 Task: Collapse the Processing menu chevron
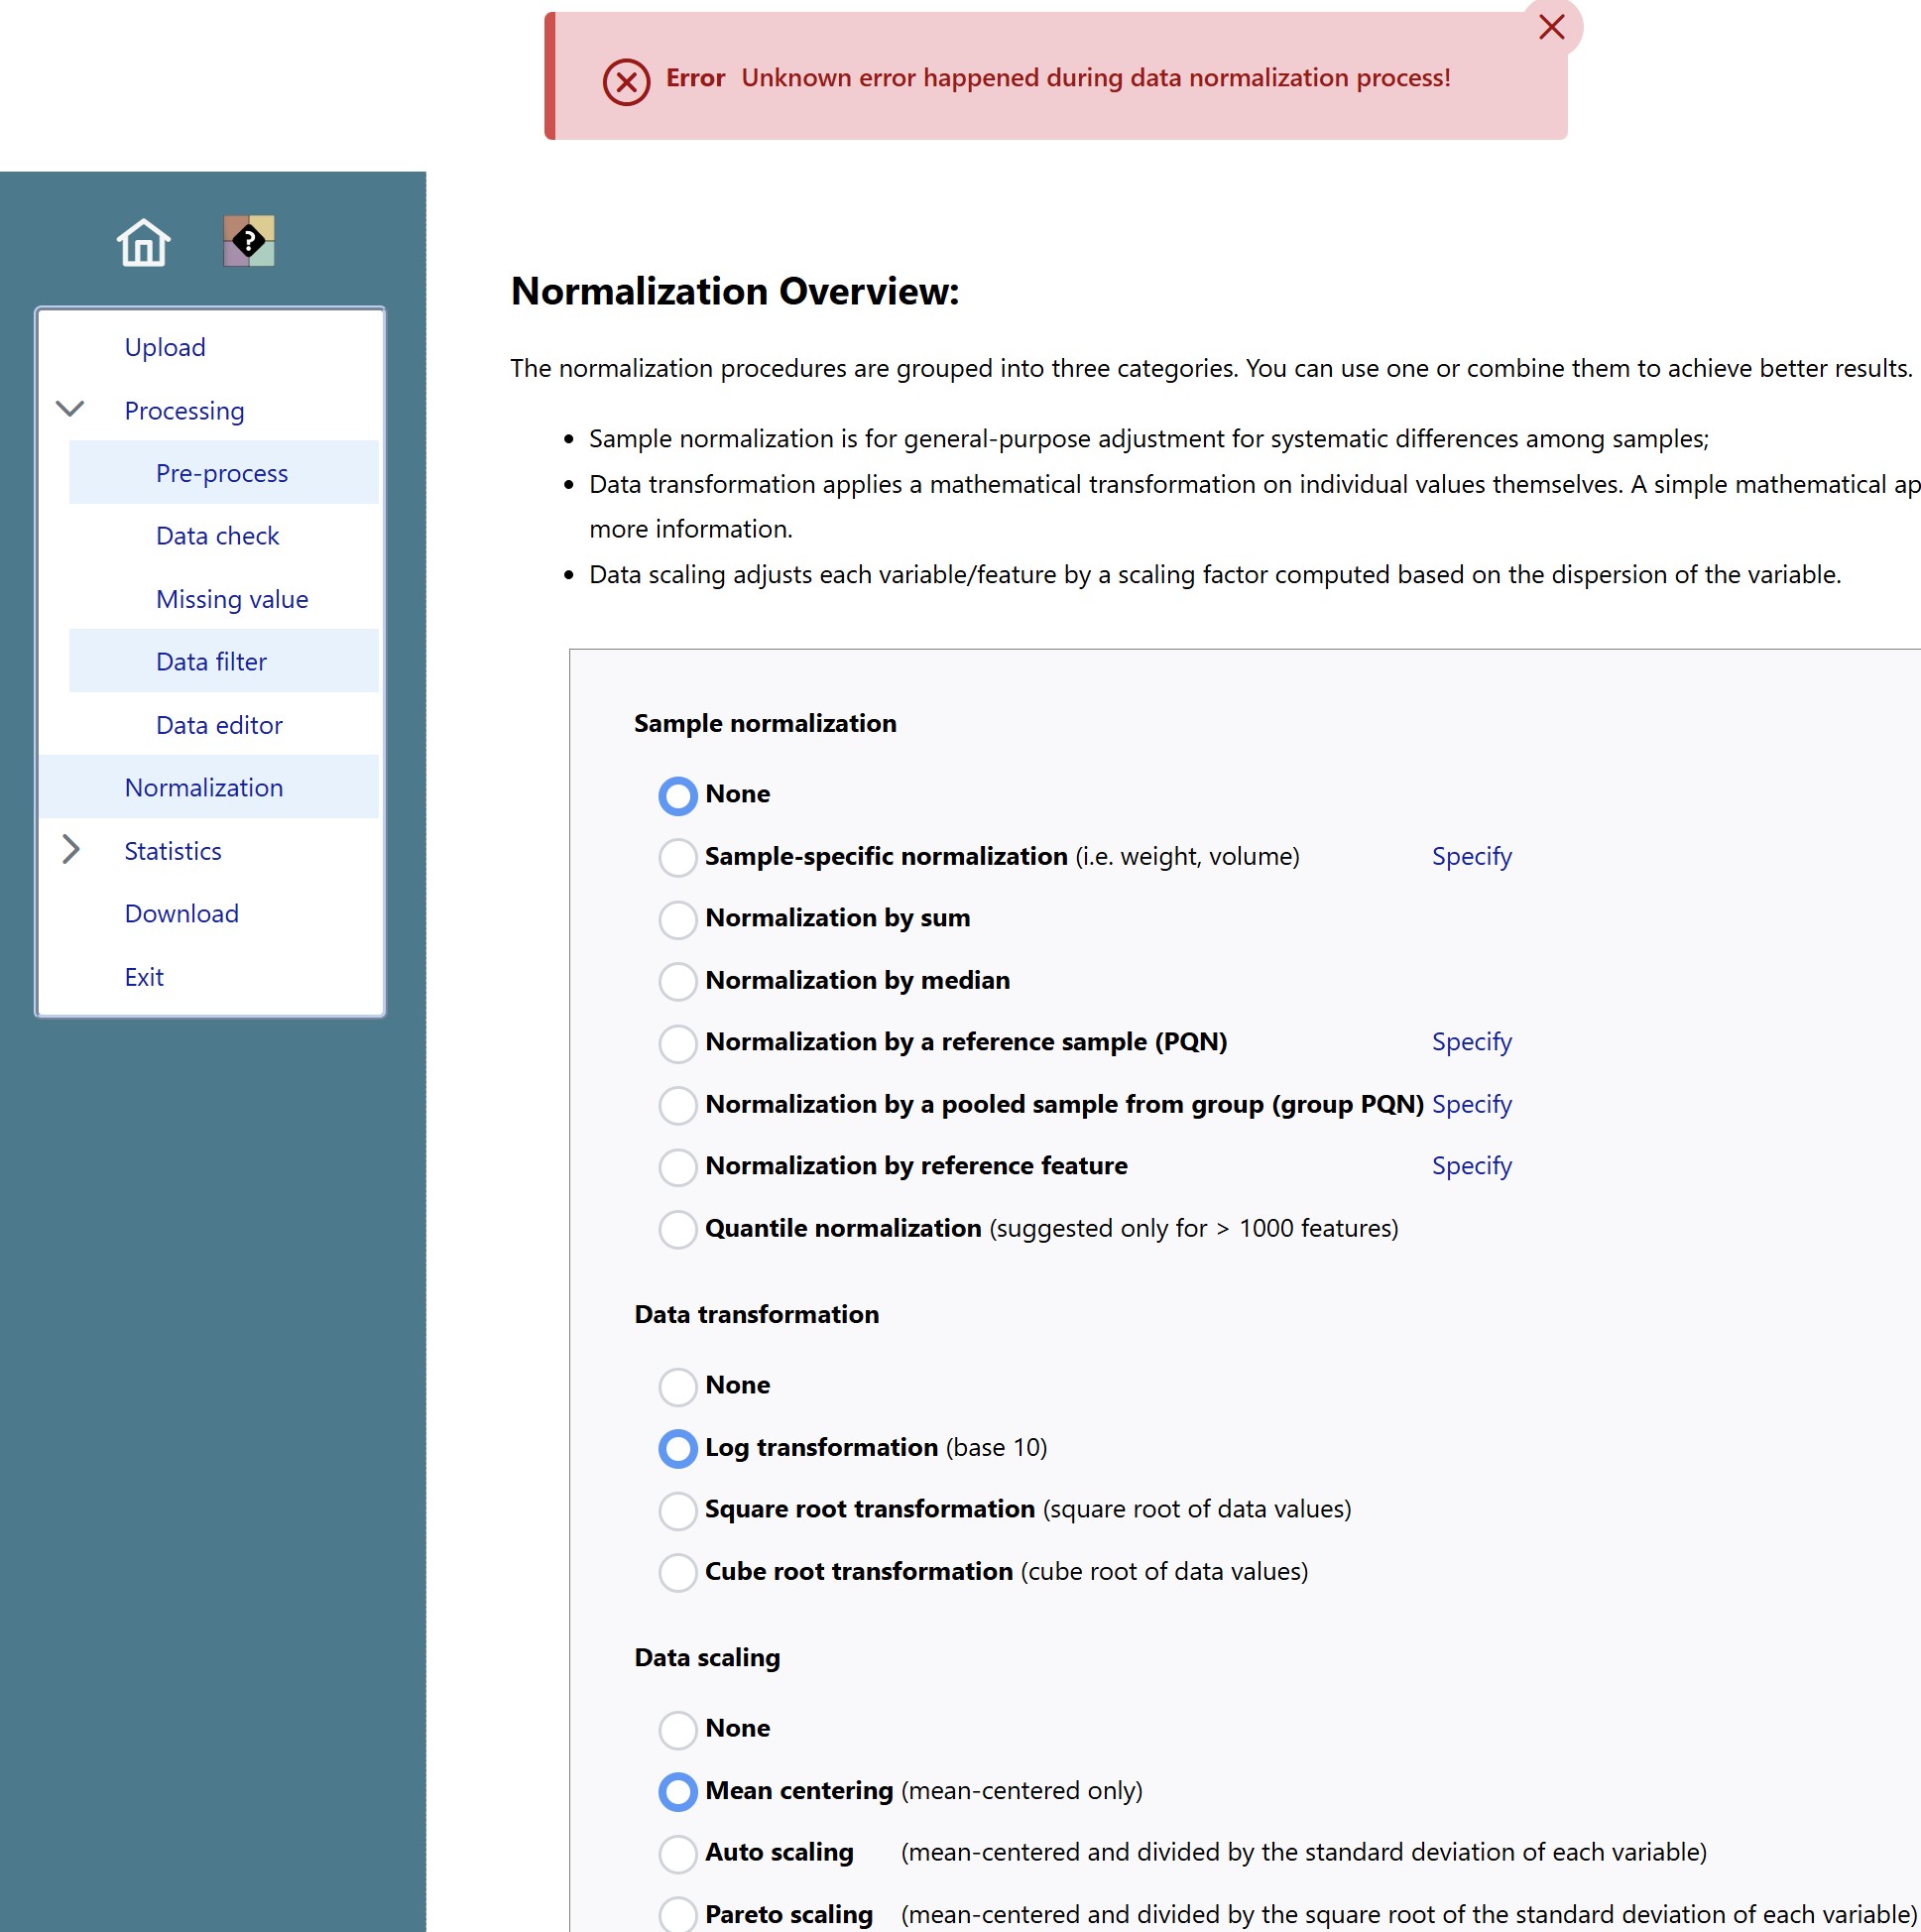pos(70,409)
